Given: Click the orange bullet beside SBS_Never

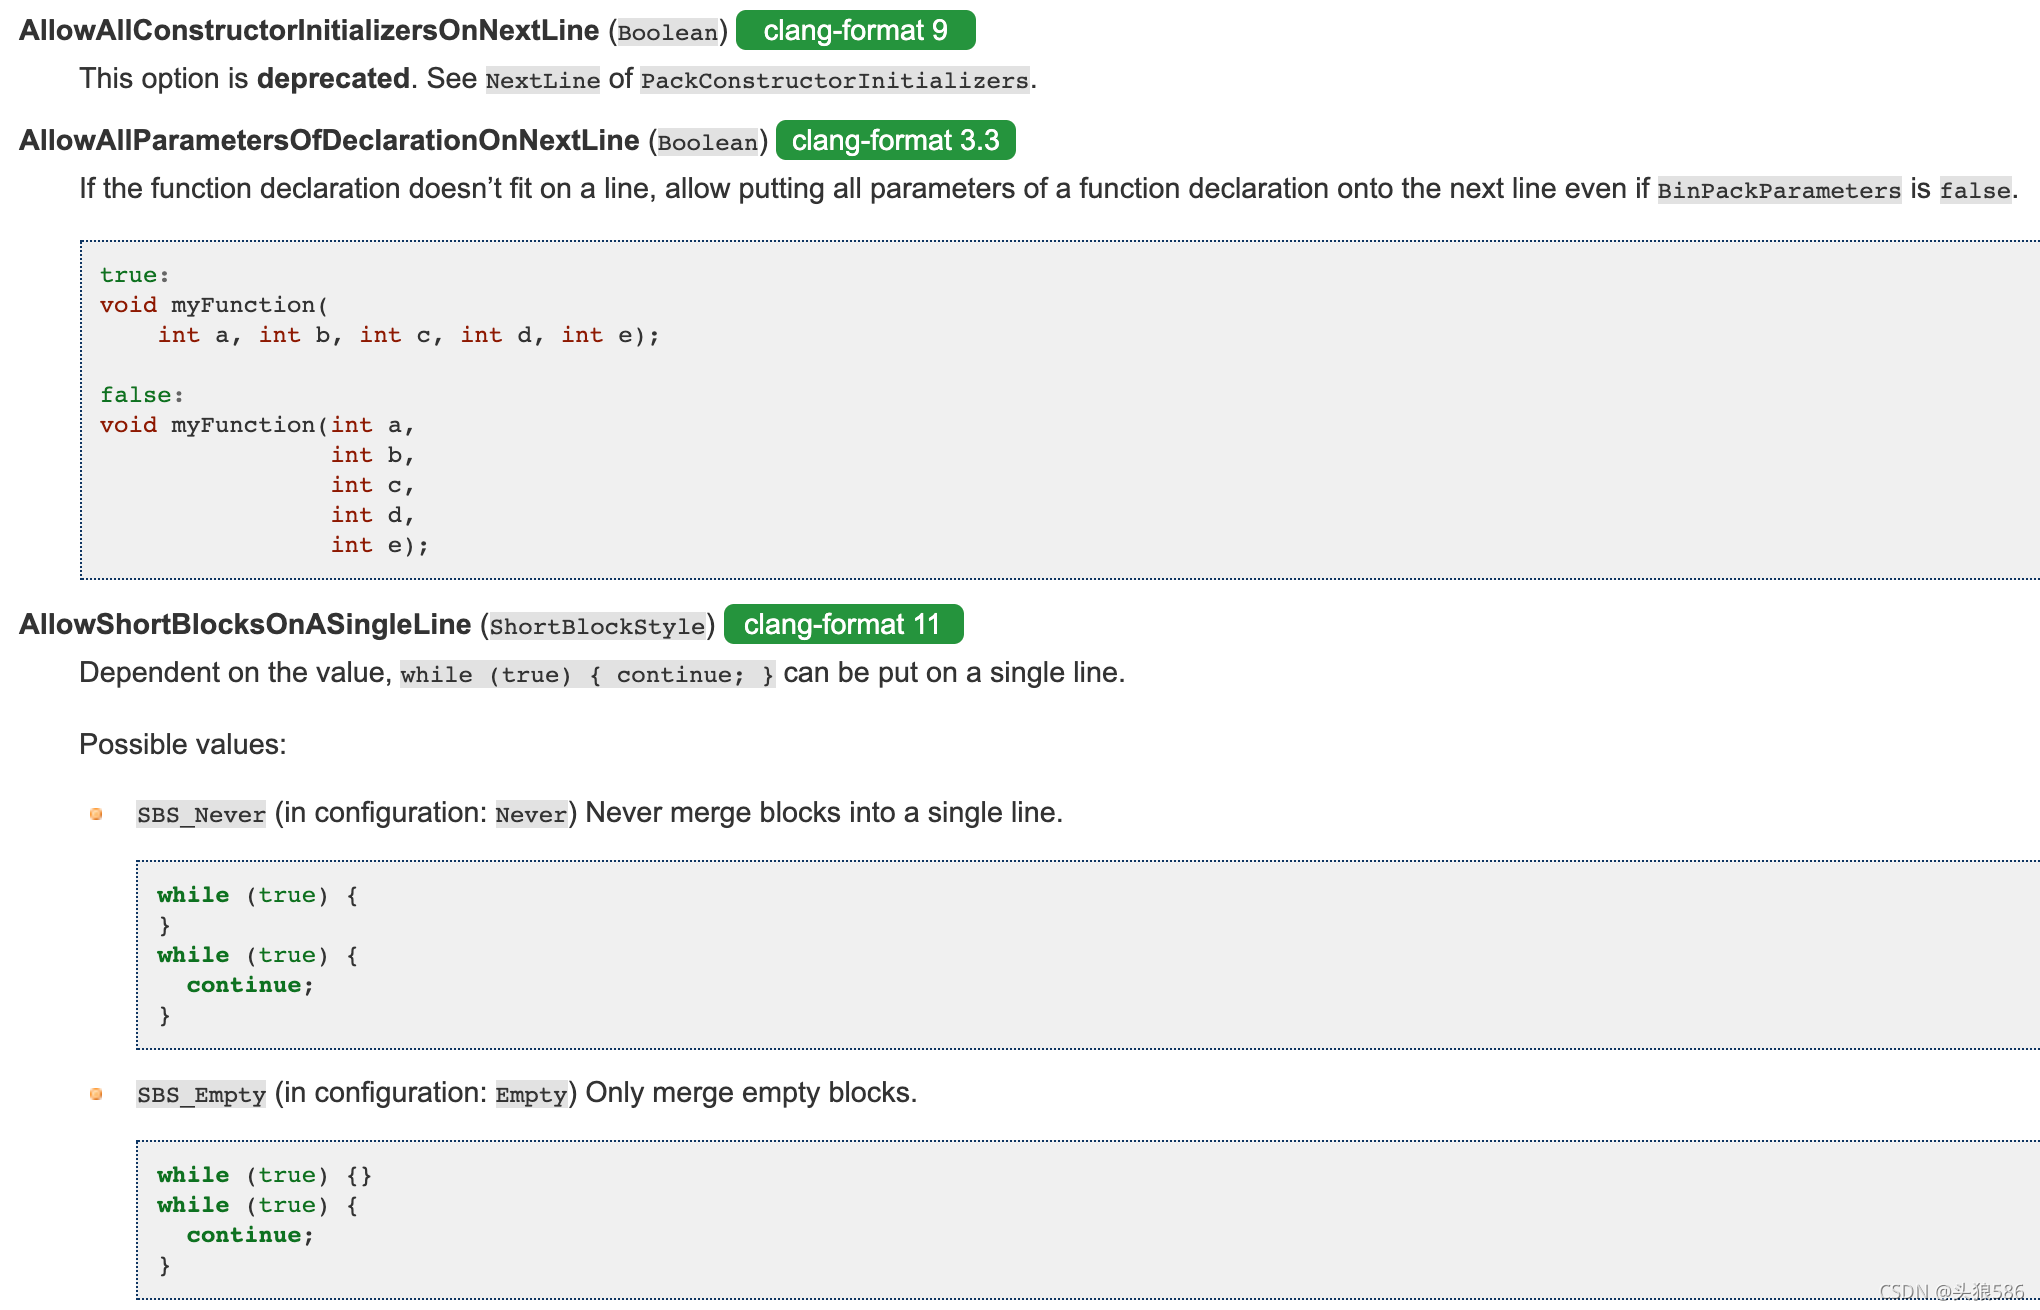Looking at the screenshot, I should (x=96, y=814).
